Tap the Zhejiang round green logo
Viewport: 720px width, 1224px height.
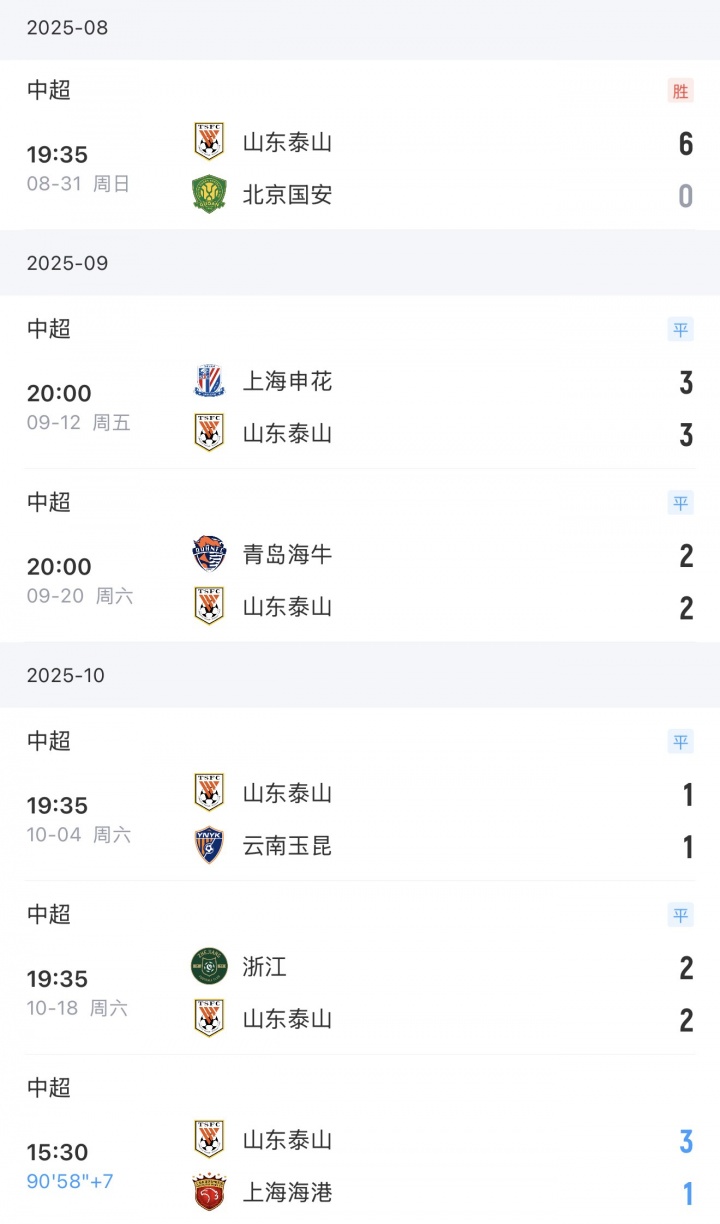point(209,967)
